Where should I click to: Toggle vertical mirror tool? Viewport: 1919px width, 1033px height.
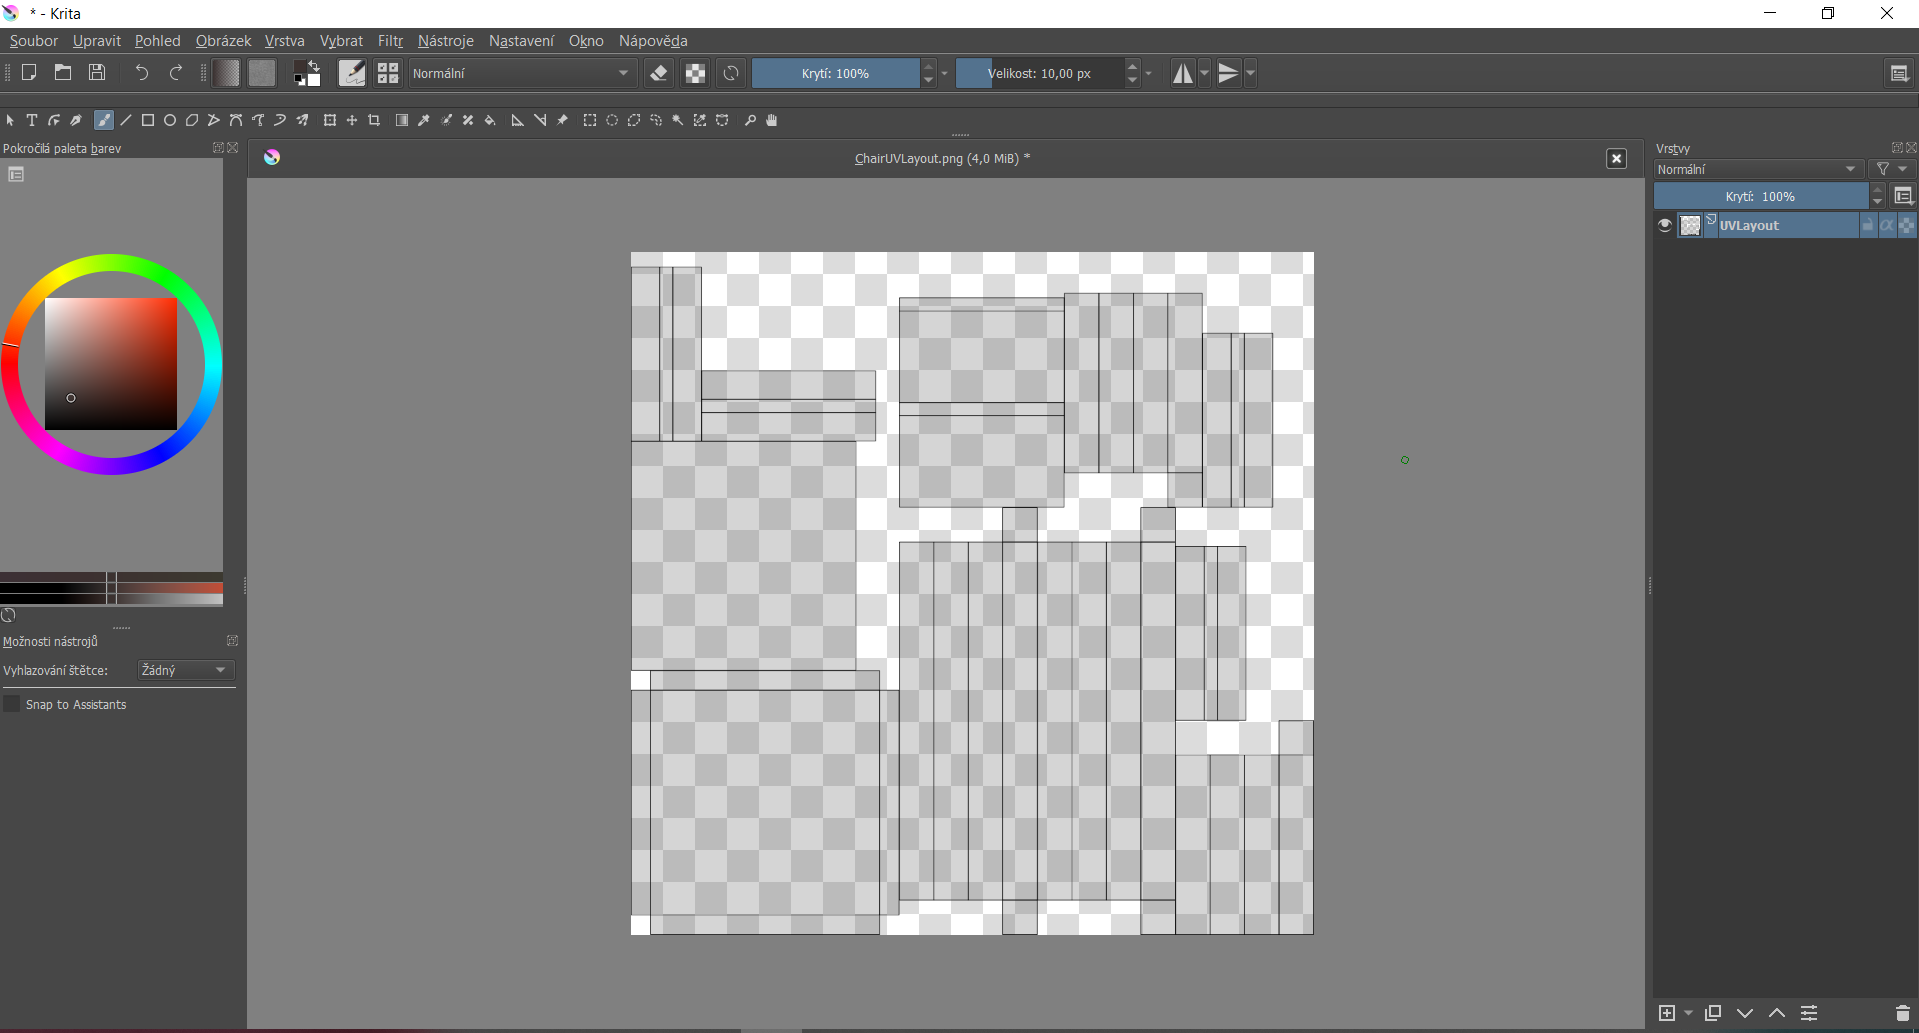(x=1228, y=73)
